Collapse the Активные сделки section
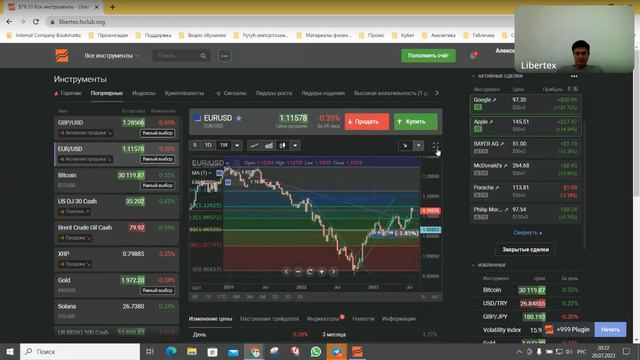The width and height of the screenshot is (640, 360). [x=473, y=76]
